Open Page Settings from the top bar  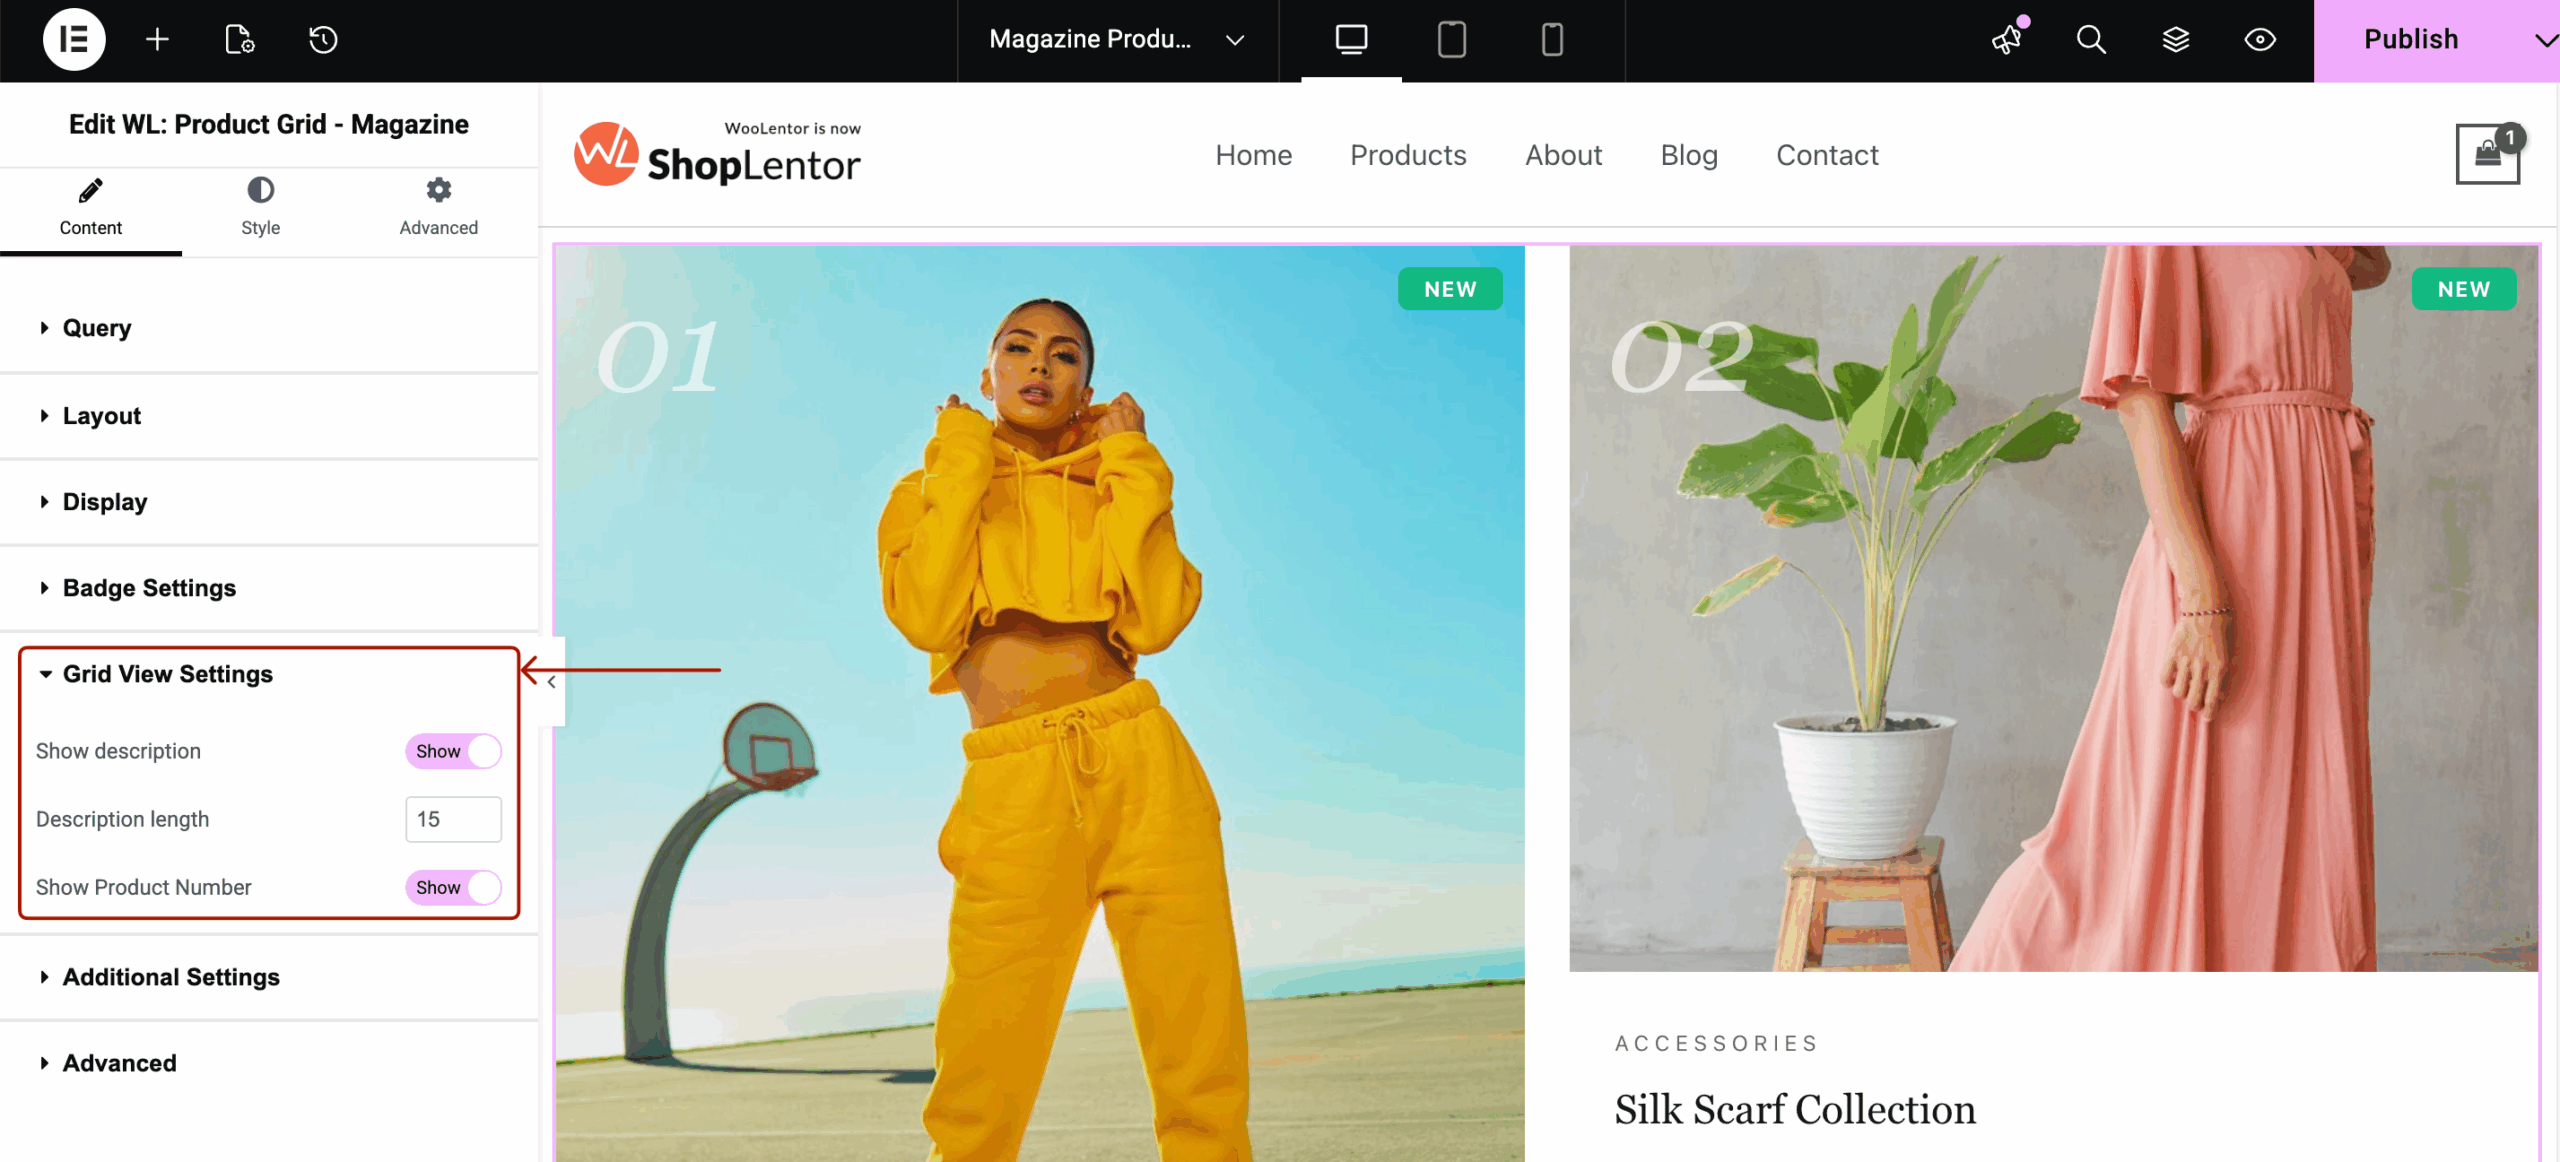click(239, 40)
